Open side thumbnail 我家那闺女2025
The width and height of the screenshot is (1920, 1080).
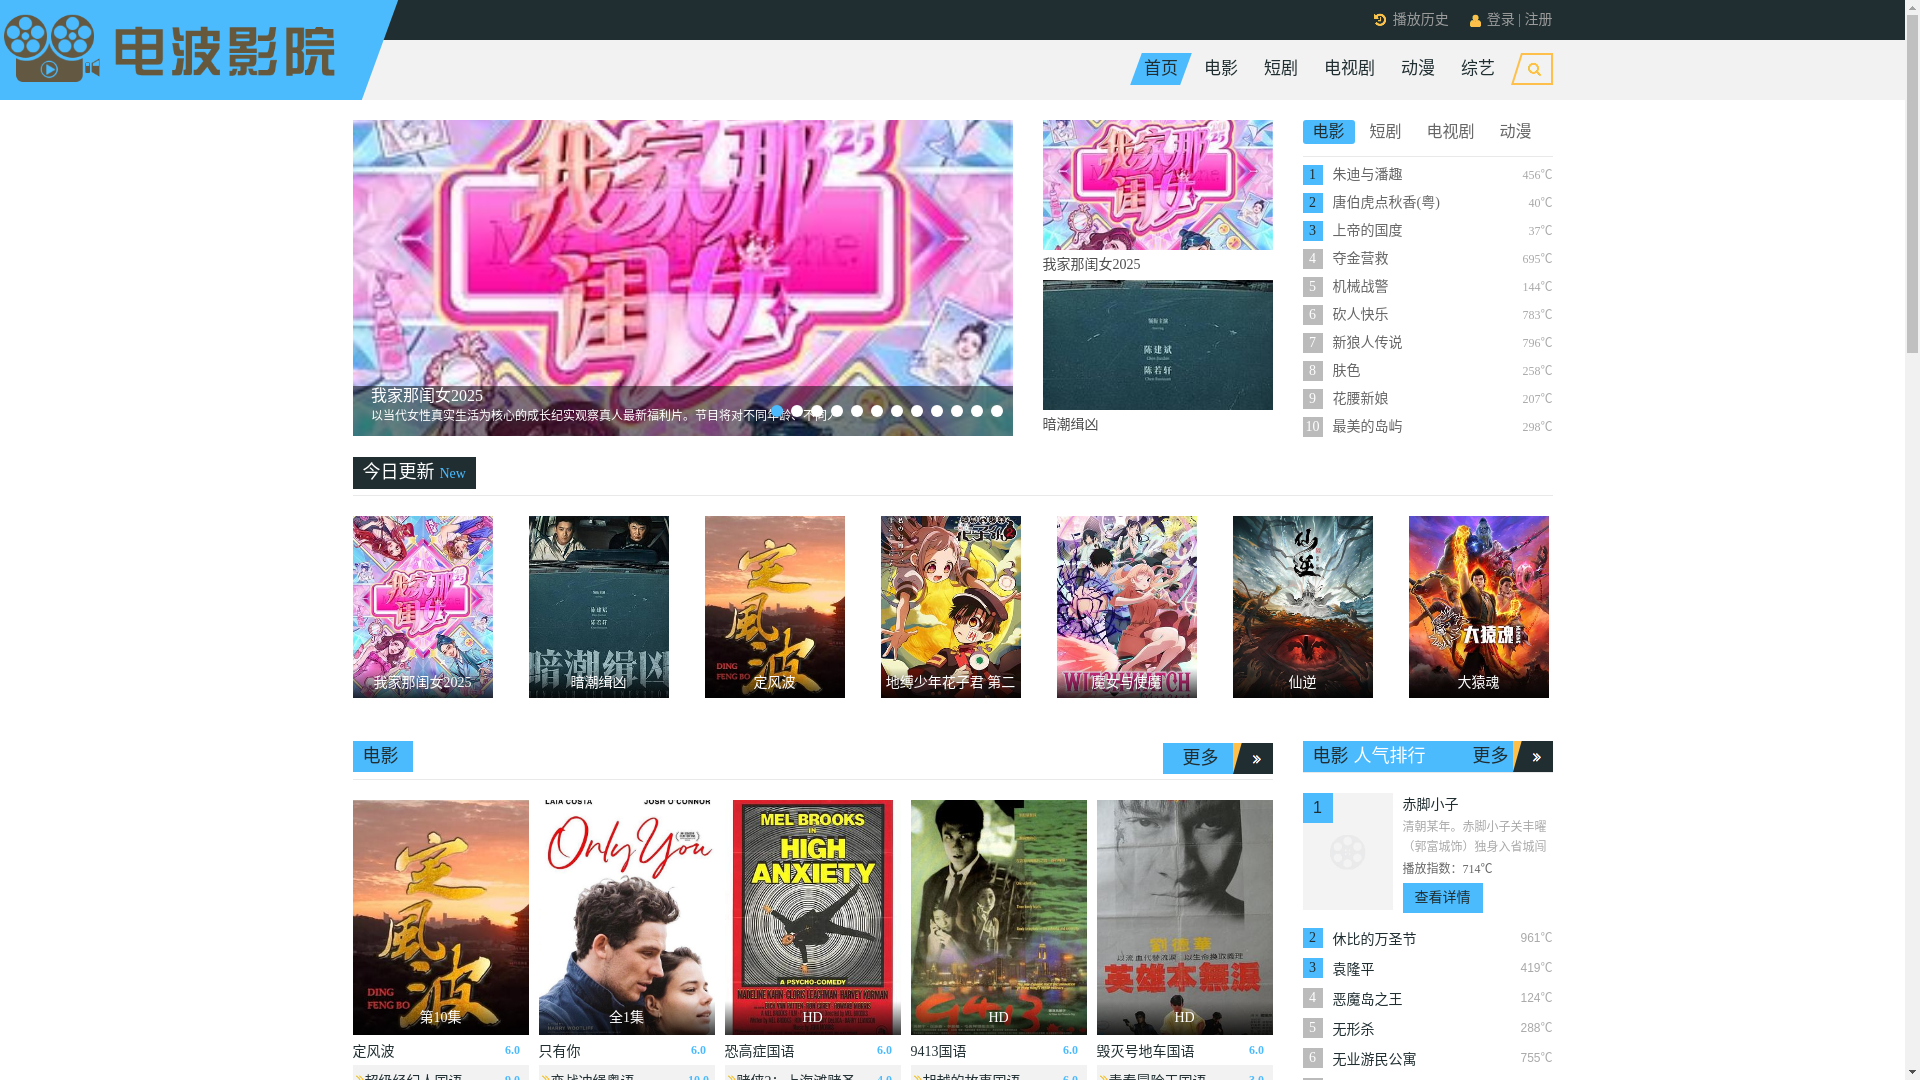pos(1157,185)
